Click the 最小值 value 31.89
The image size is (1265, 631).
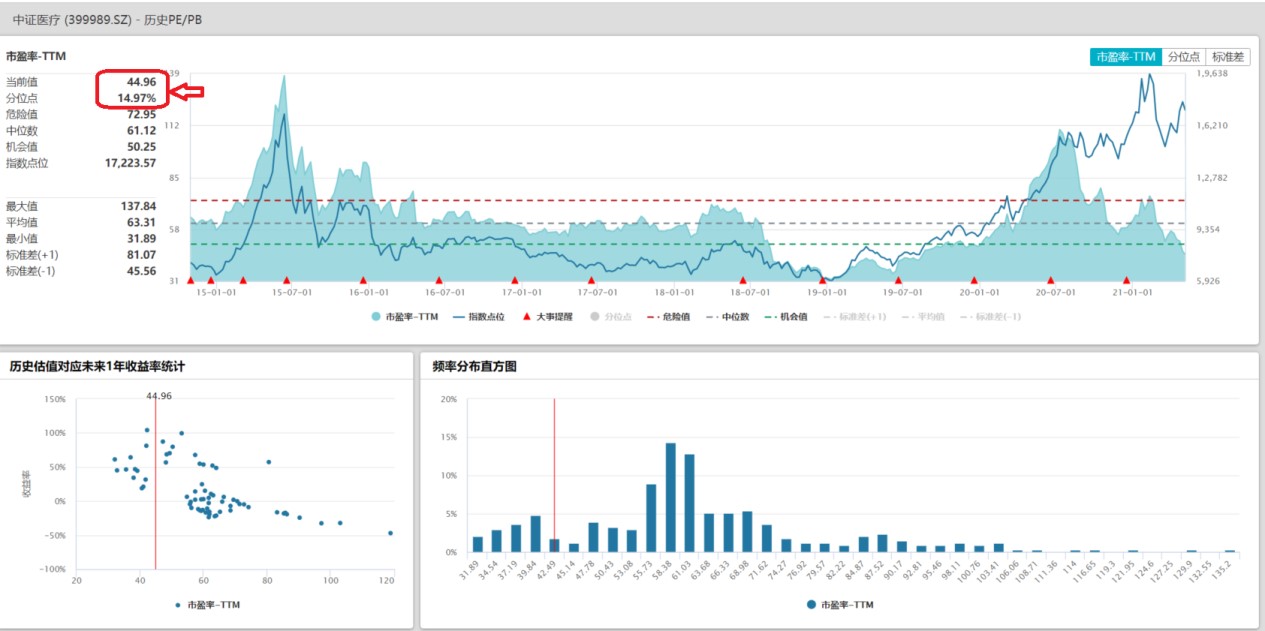pos(141,238)
